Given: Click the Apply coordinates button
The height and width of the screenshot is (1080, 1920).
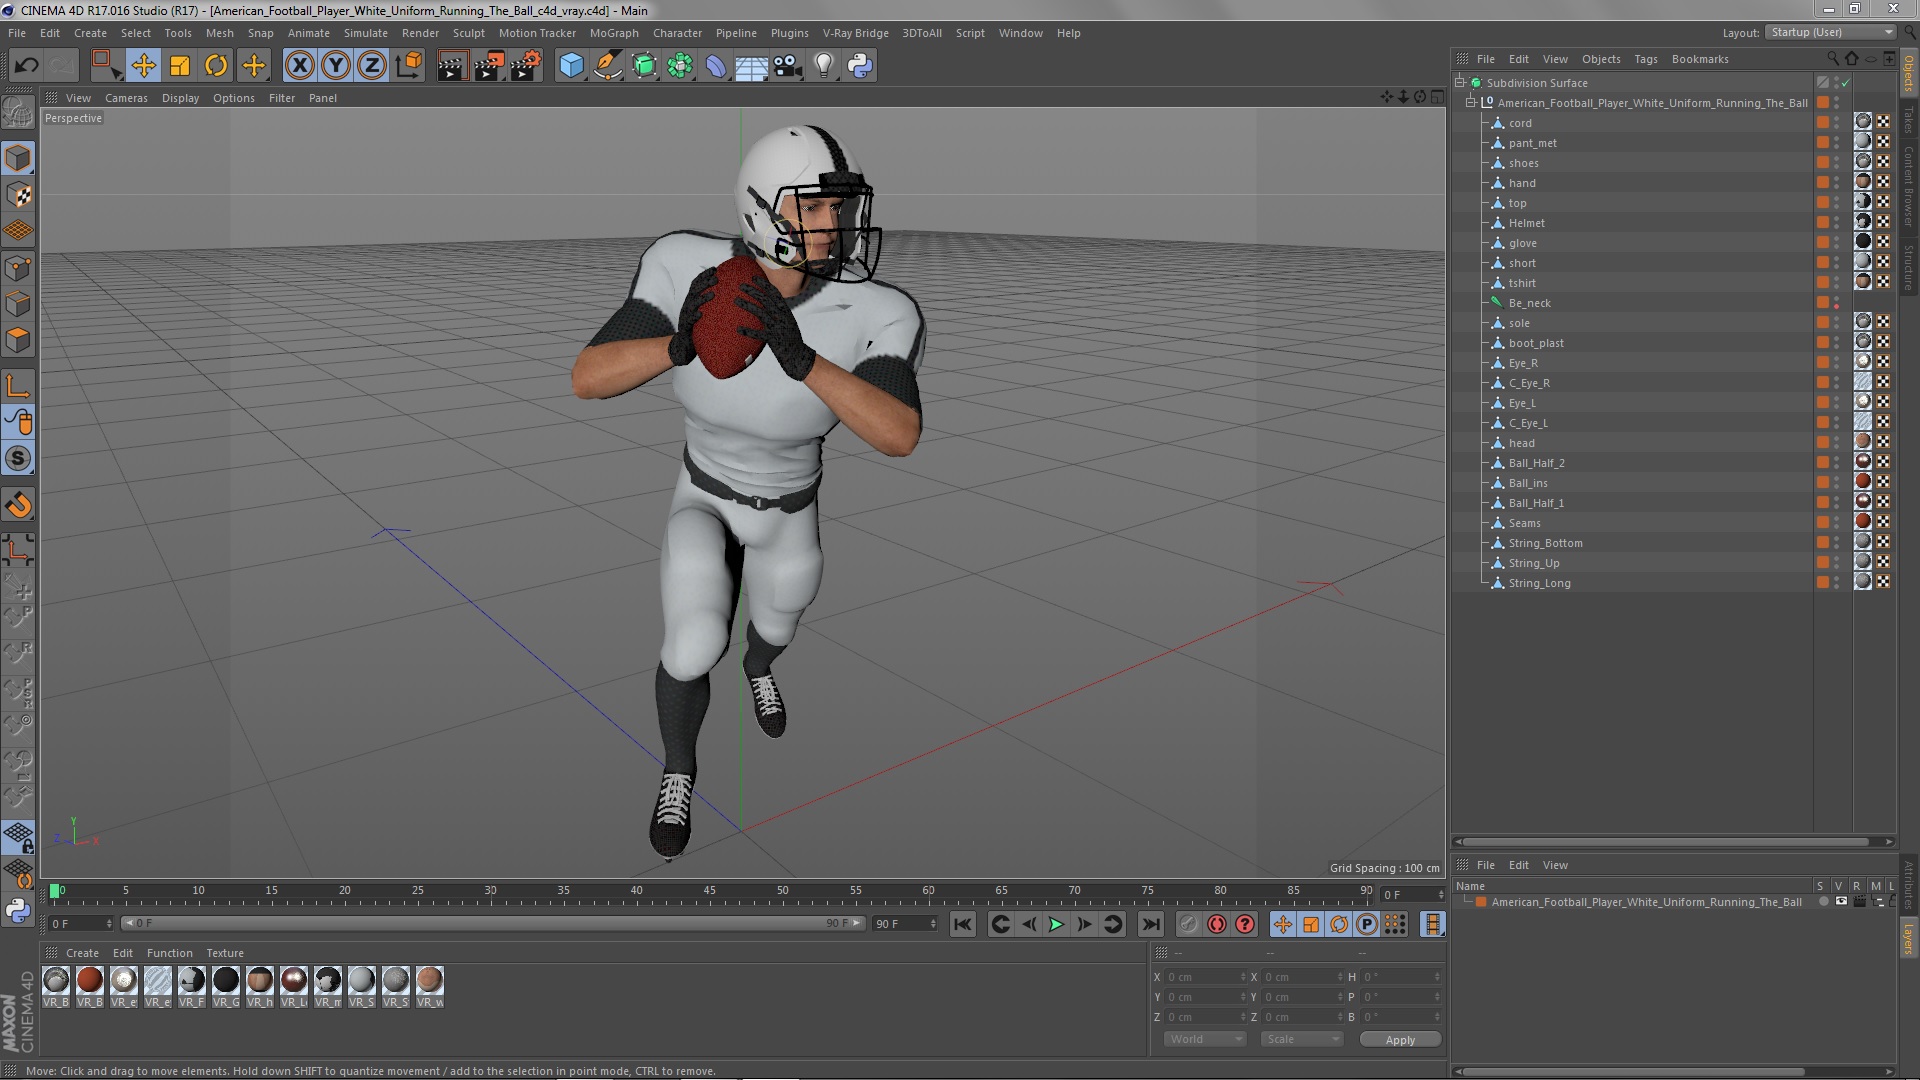Looking at the screenshot, I should [x=1400, y=1040].
